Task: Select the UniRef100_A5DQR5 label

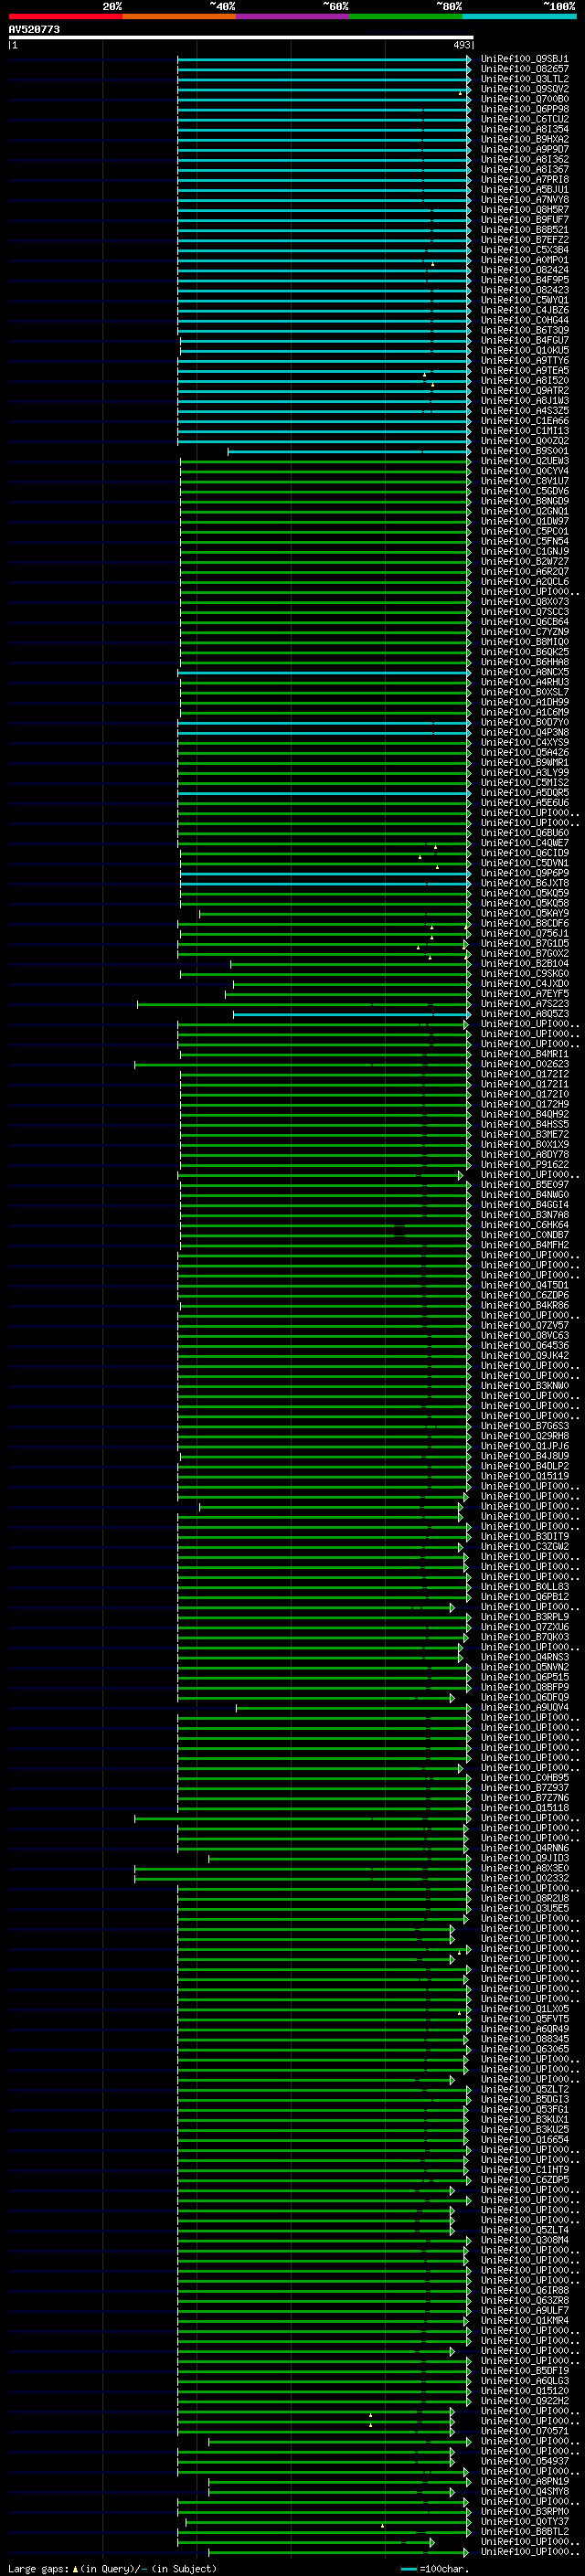Action: coord(525,793)
